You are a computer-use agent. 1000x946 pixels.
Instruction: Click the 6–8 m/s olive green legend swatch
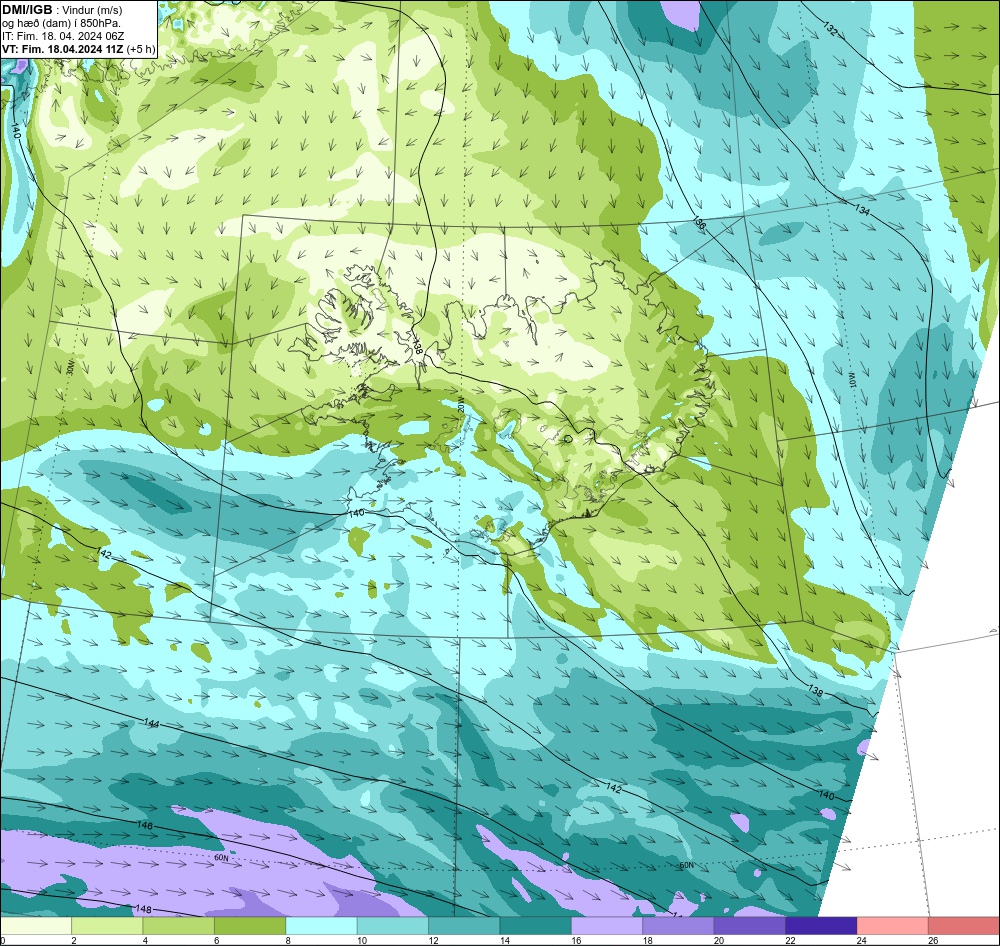click(250, 926)
